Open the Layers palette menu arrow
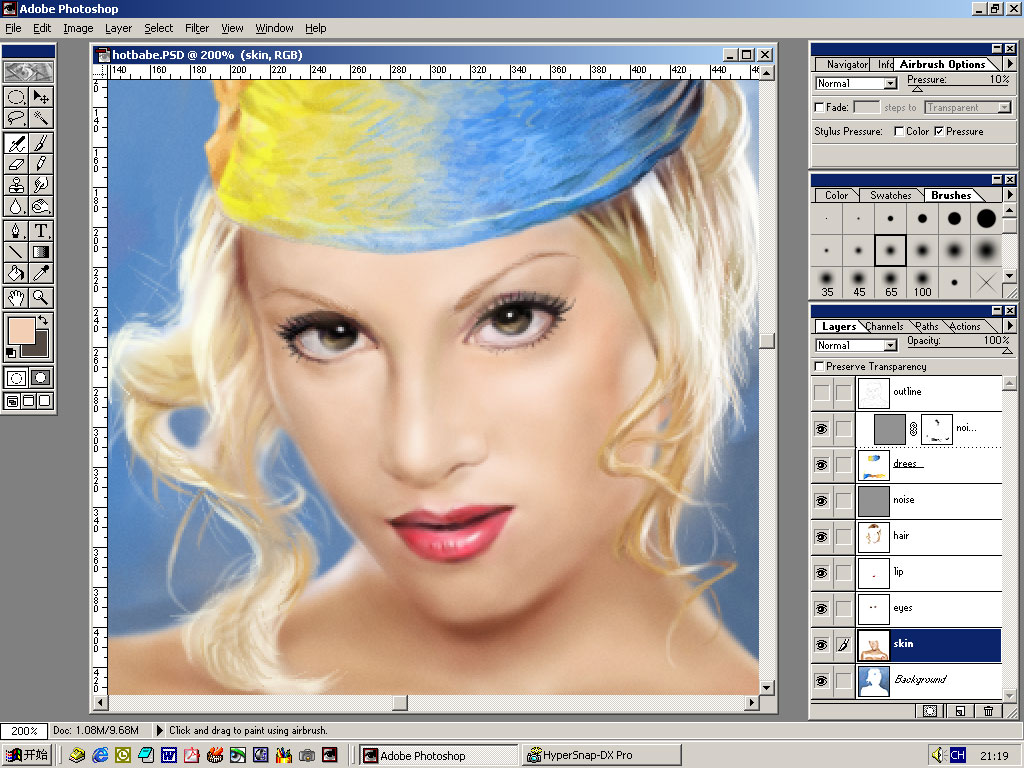1024x768 pixels. tap(1010, 325)
